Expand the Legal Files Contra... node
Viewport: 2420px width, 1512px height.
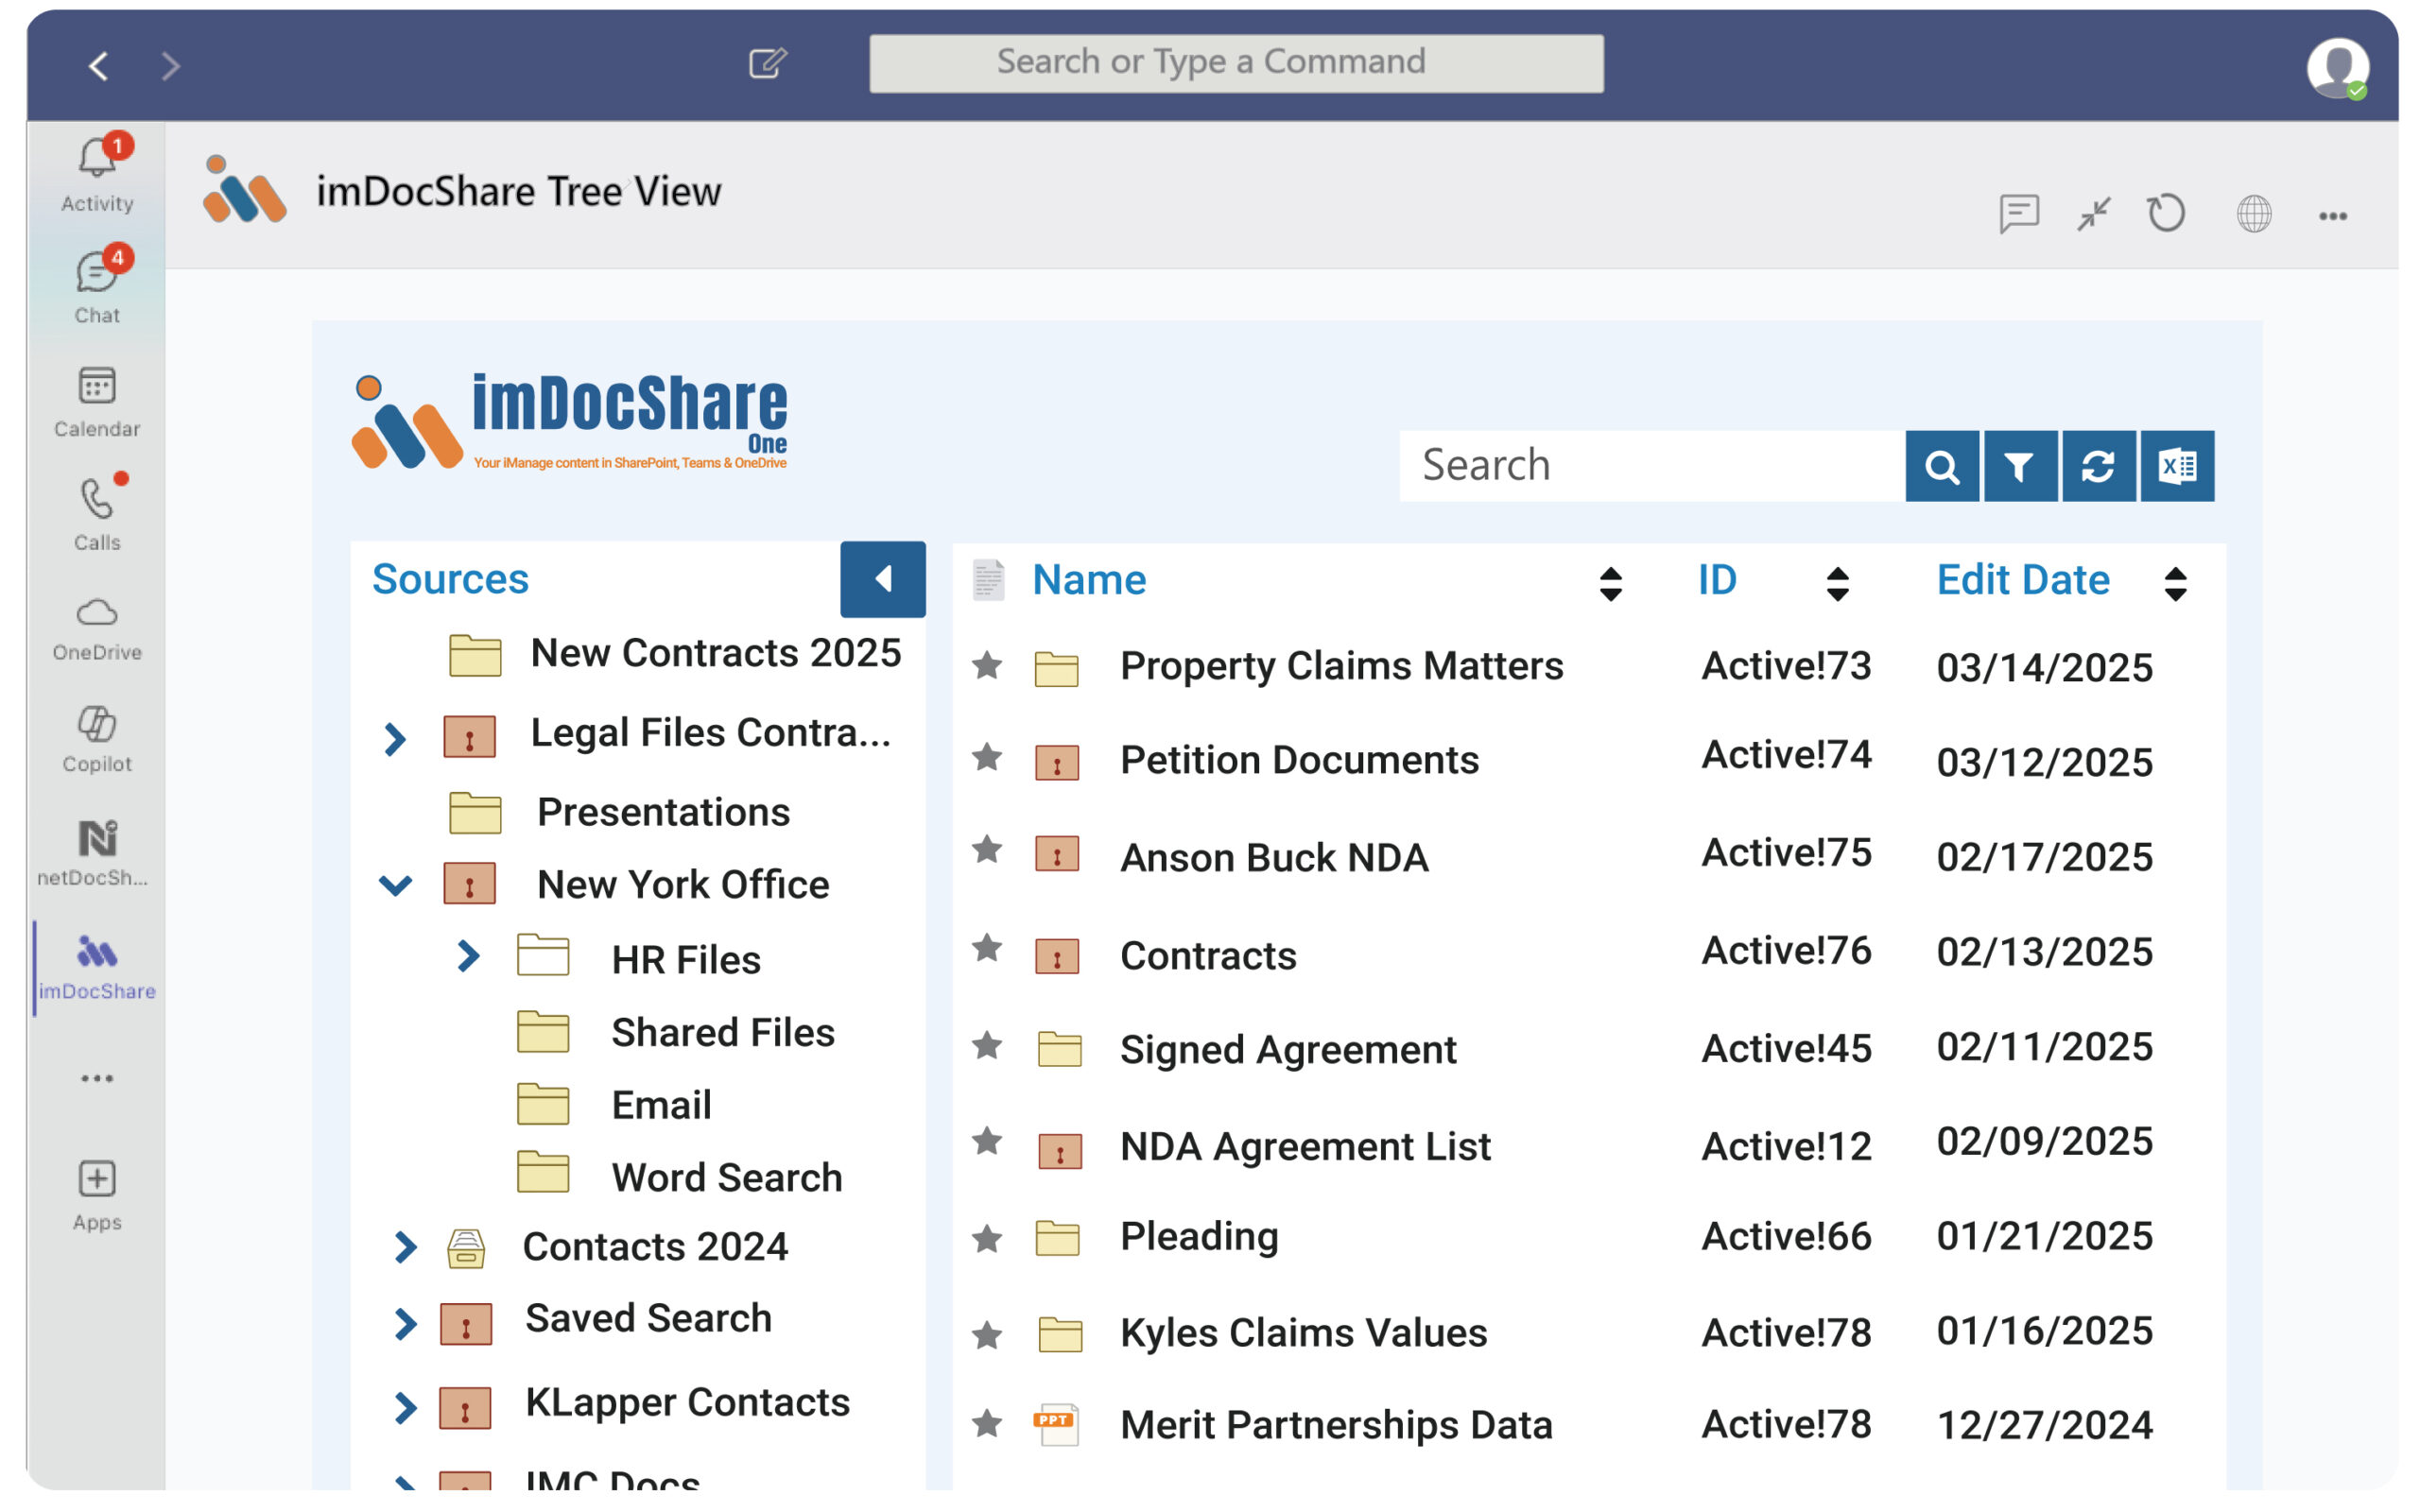coord(395,739)
